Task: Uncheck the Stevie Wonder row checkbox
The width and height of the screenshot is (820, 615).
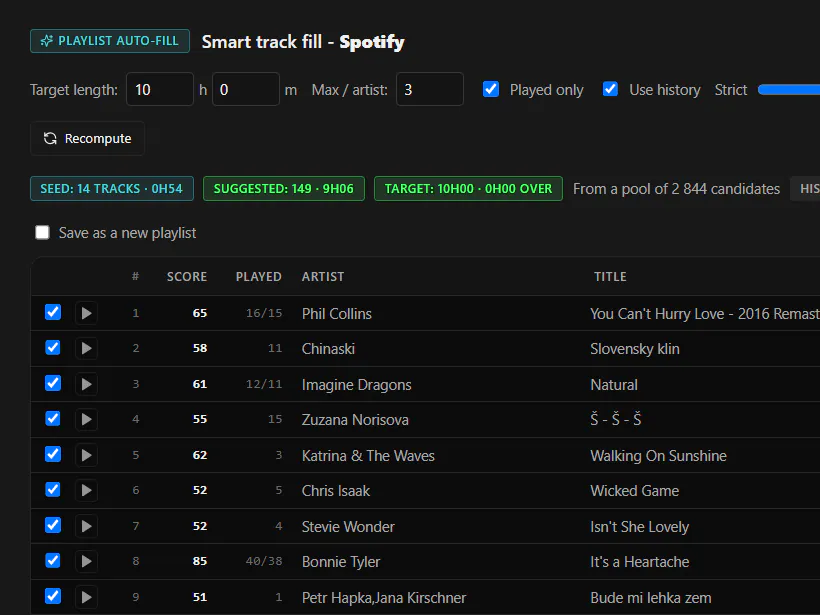Action: (53, 525)
